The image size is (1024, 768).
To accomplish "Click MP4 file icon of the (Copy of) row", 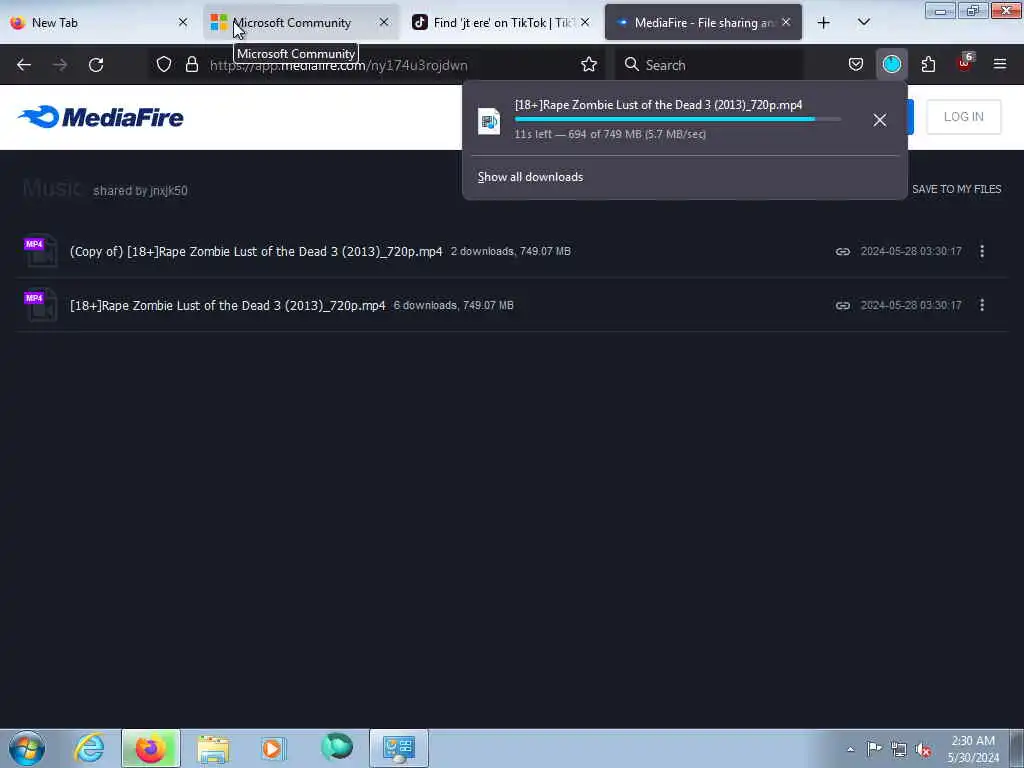I will coord(40,251).
